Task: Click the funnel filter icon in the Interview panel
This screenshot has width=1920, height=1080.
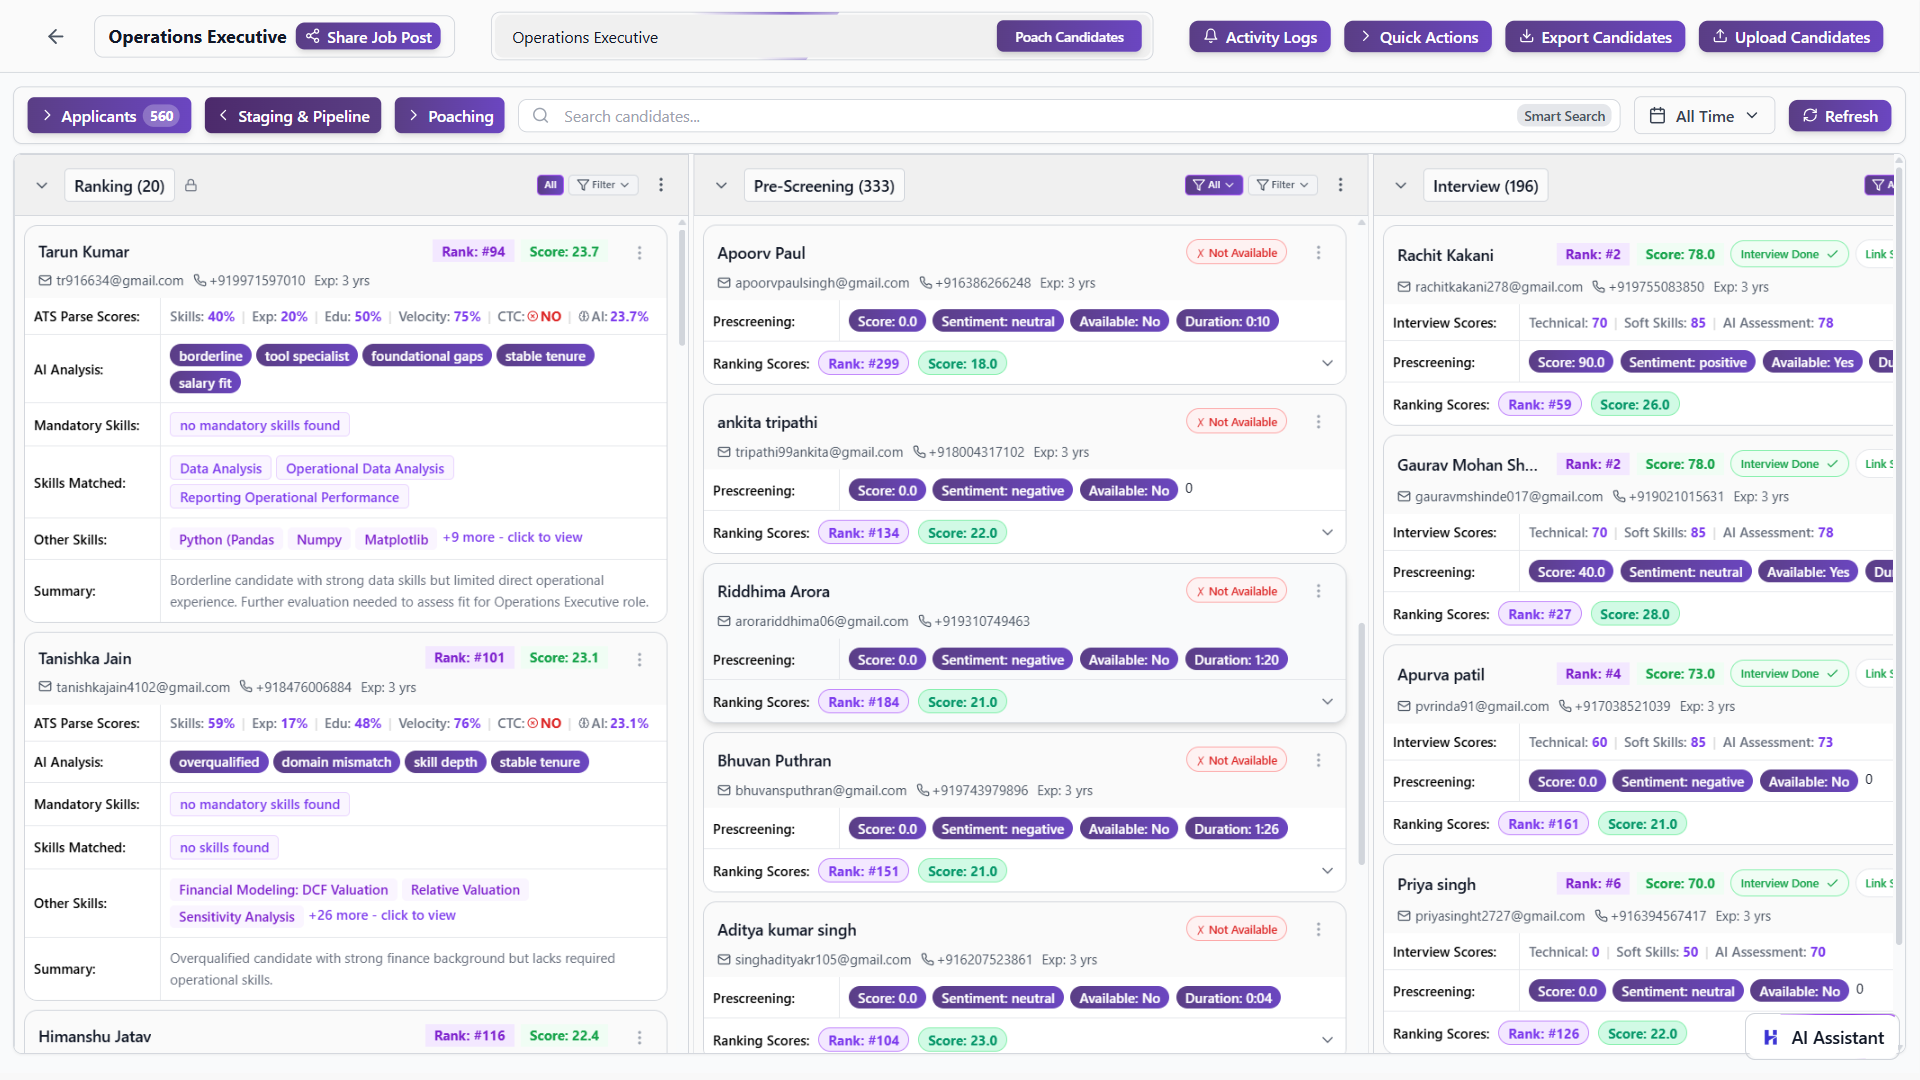Action: coord(1877,185)
